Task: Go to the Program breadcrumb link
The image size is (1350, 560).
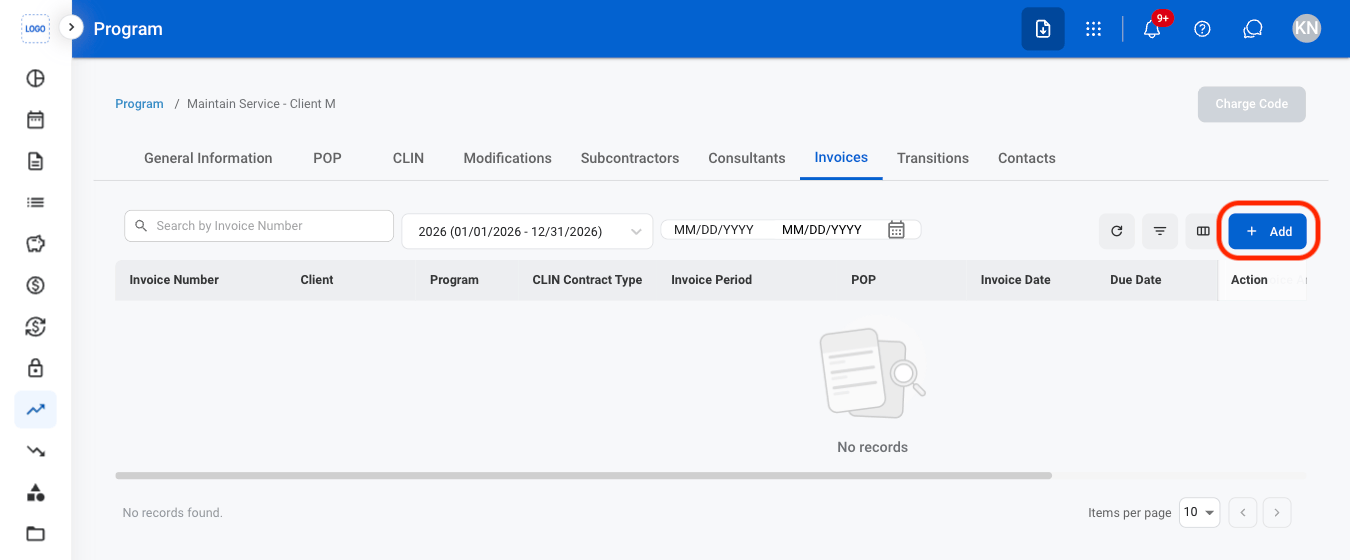Action: [x=139, y=104]
